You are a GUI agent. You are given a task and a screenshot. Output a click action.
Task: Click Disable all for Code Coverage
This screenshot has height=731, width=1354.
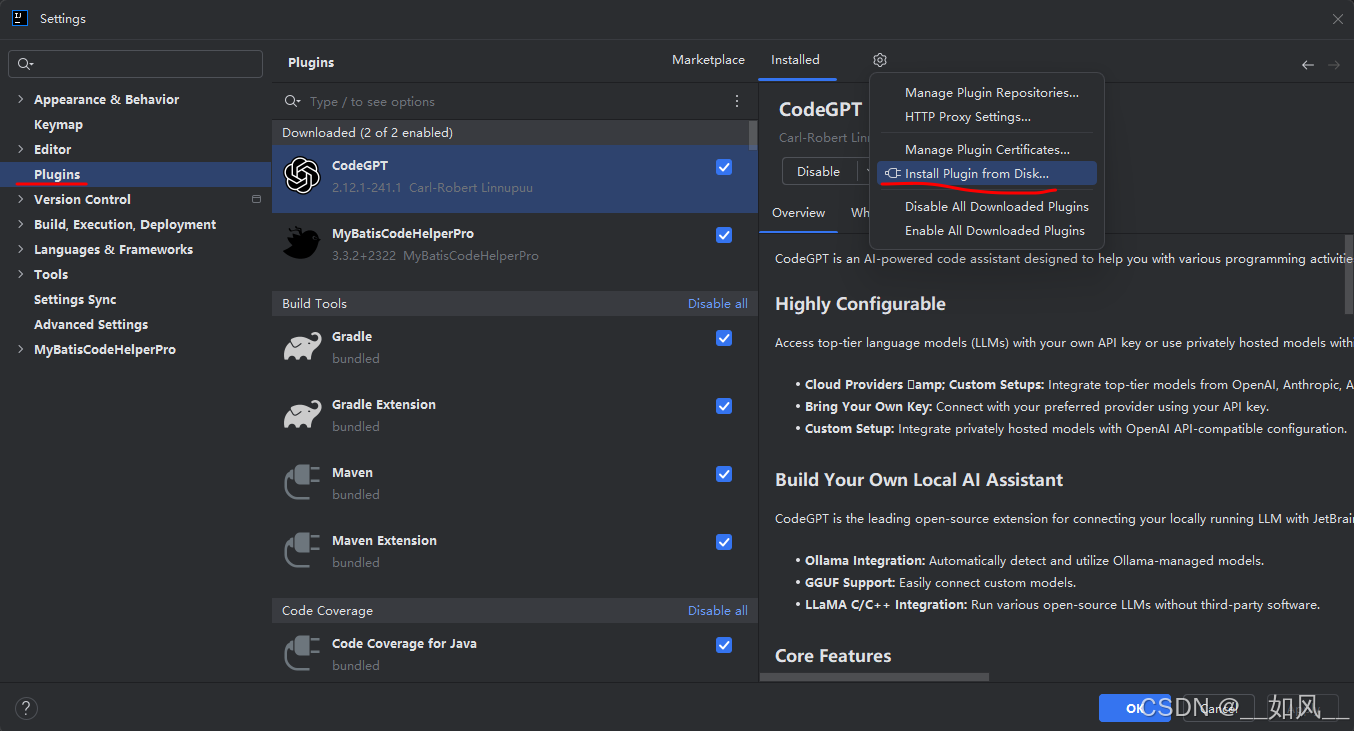point(717,610)
